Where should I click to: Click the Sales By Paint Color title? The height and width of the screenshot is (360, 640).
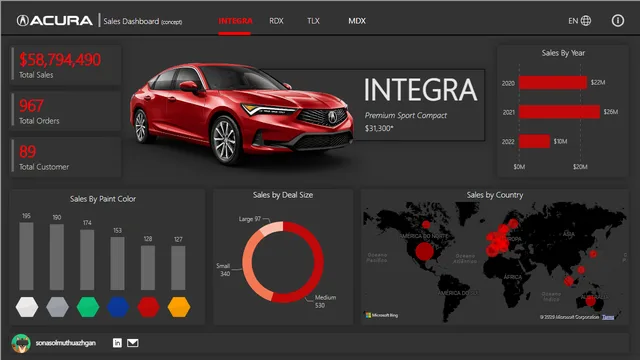[x=103, y=199]
